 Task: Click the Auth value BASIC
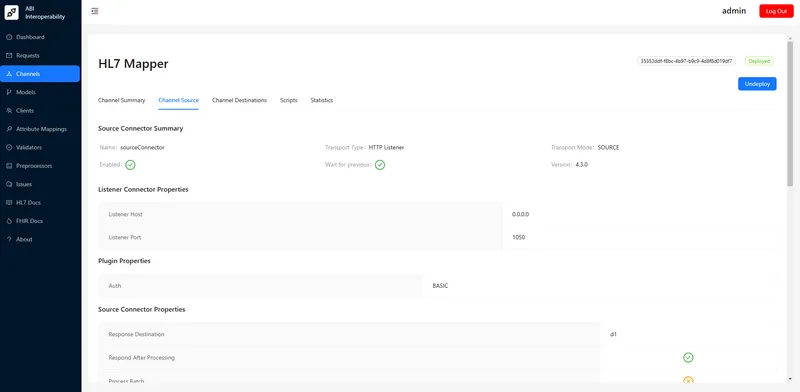(440, 286)
